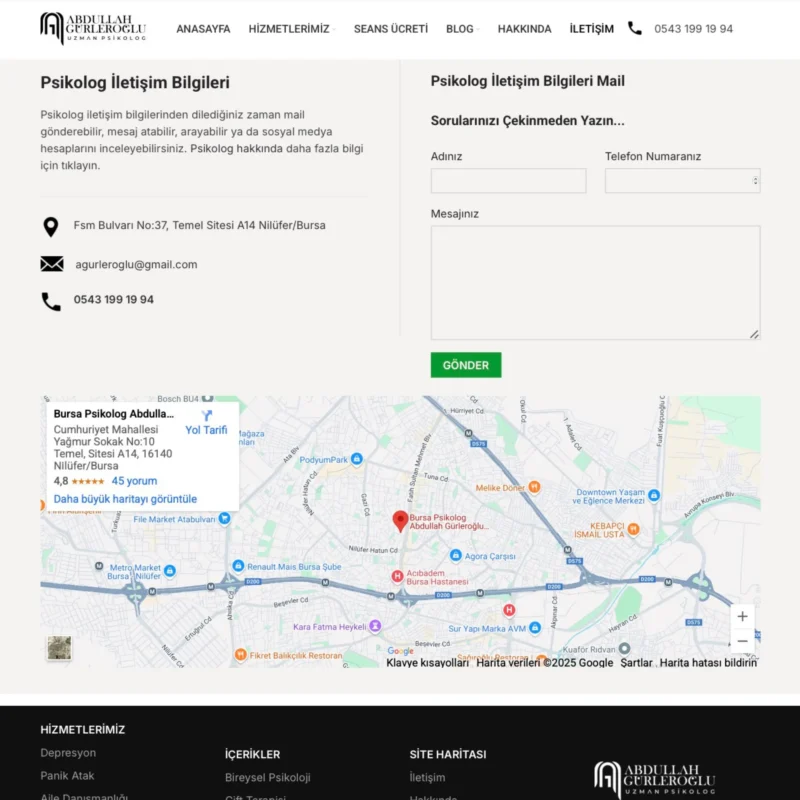Click the Sur Yapı Marka AVM marker

(x=535, y=628)
